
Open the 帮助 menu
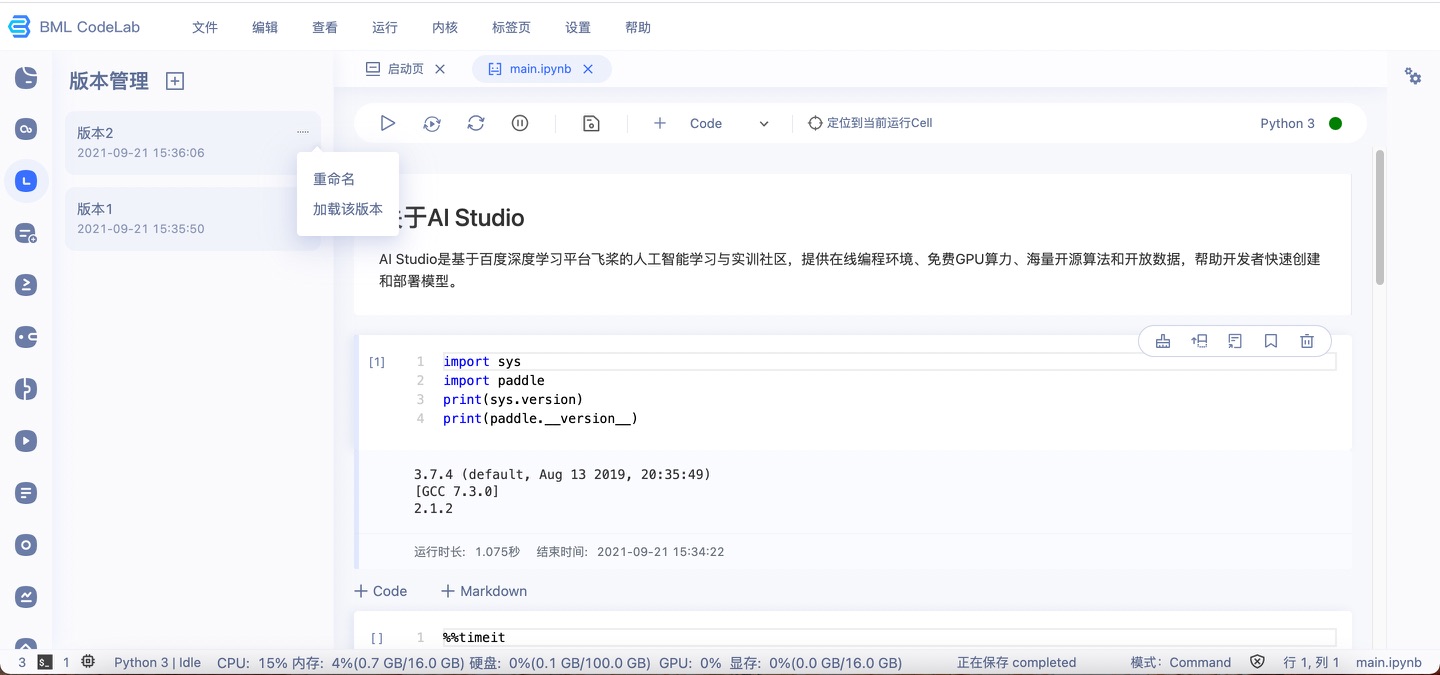coord(638,27)
